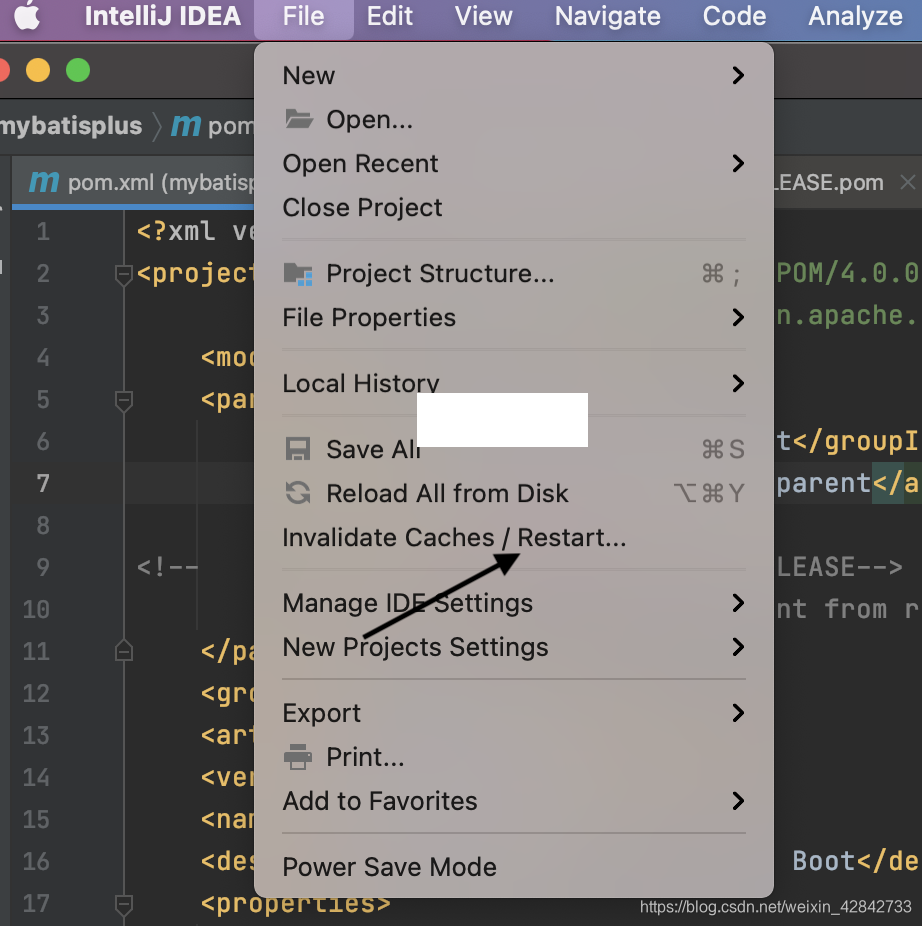Image resolution: width=922 pixels, height=926 pixels.
Task: Open the View menu
Action: 483,16
